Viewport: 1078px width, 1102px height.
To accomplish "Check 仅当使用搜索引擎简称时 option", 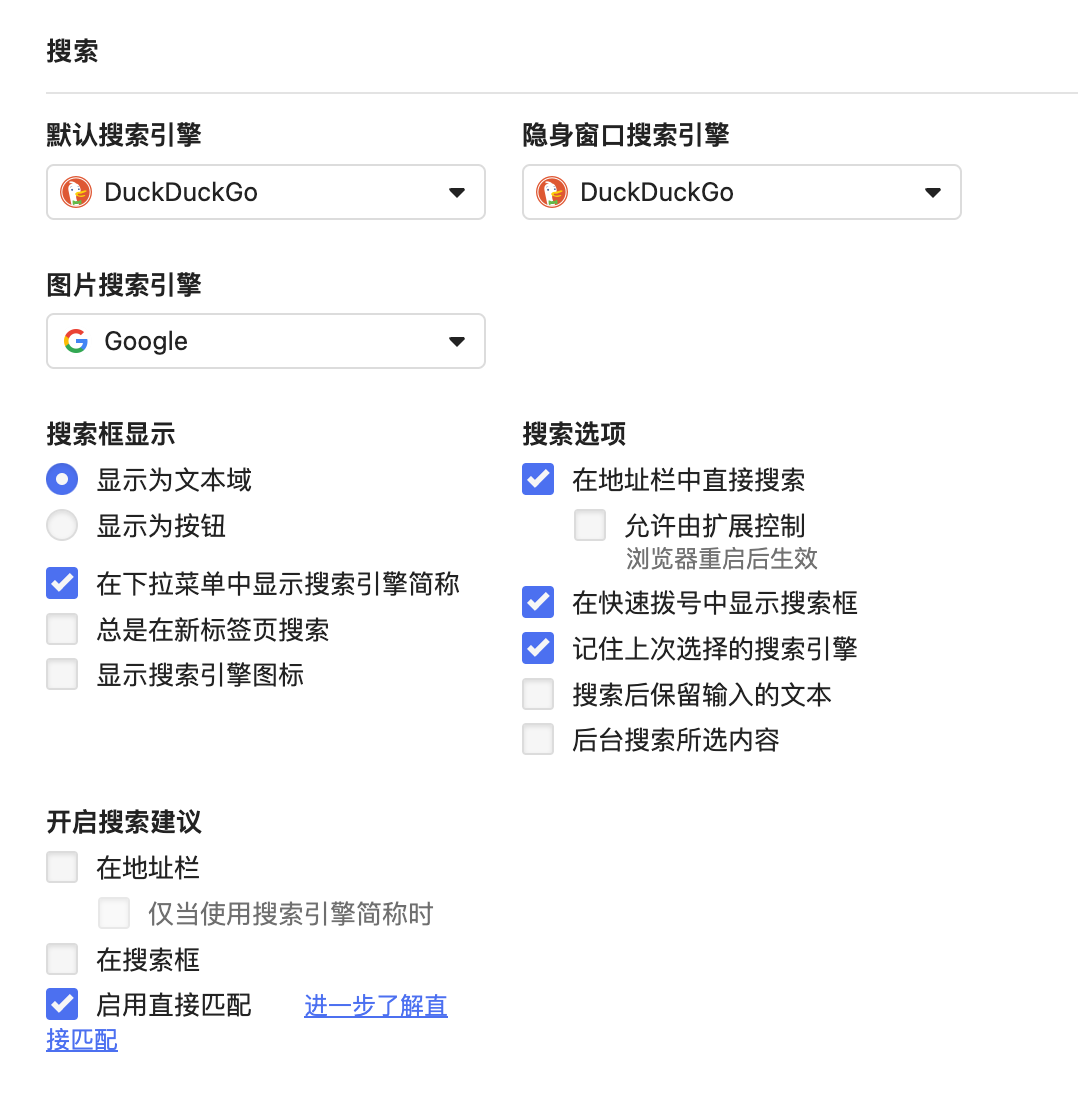I will click(x=114, y=913).
